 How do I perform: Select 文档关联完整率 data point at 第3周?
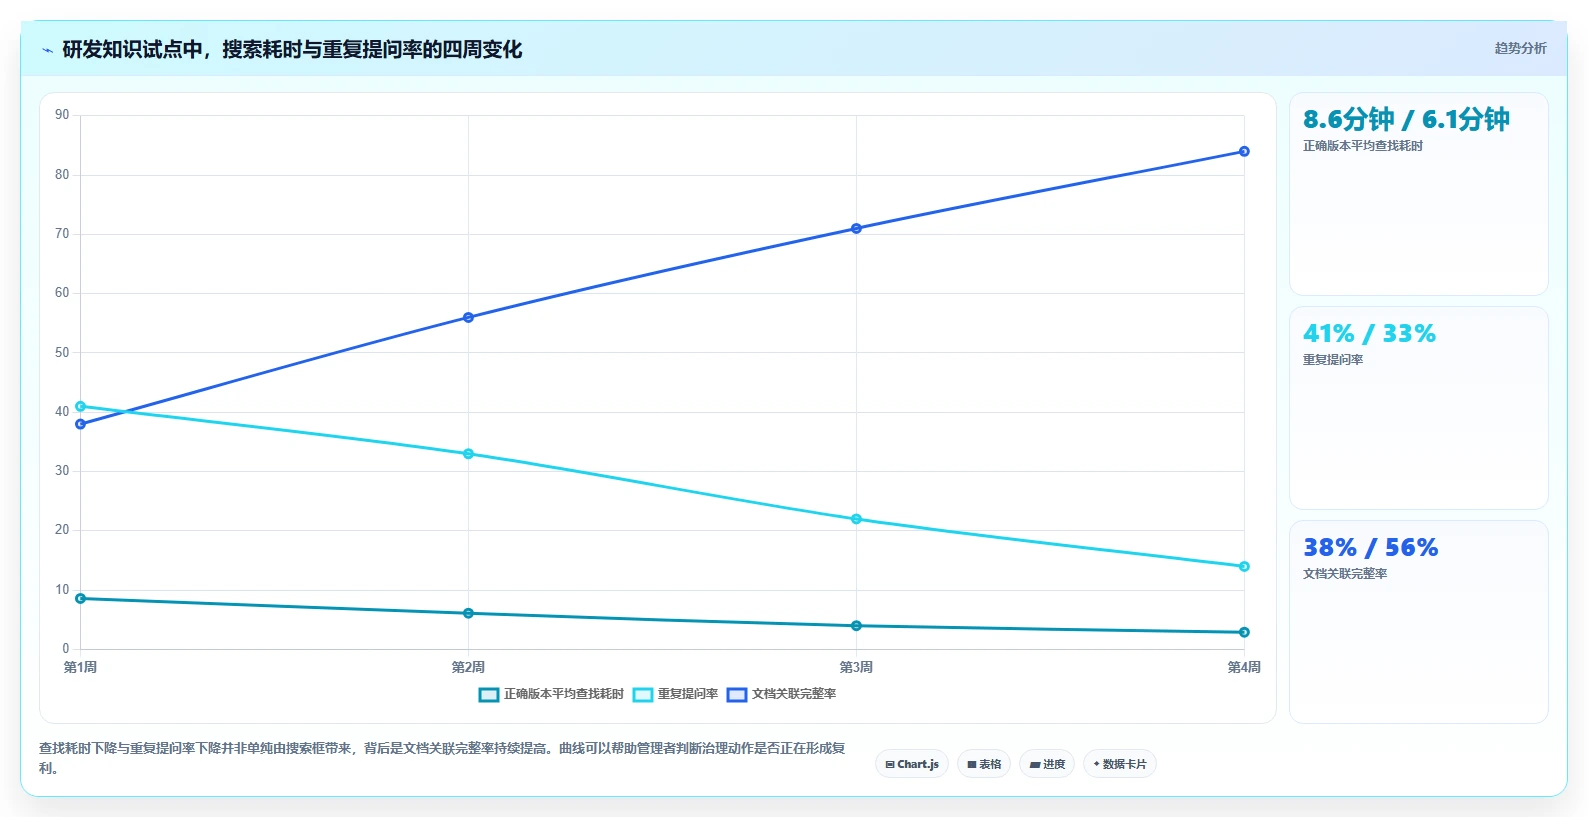[x=856, y=229]
